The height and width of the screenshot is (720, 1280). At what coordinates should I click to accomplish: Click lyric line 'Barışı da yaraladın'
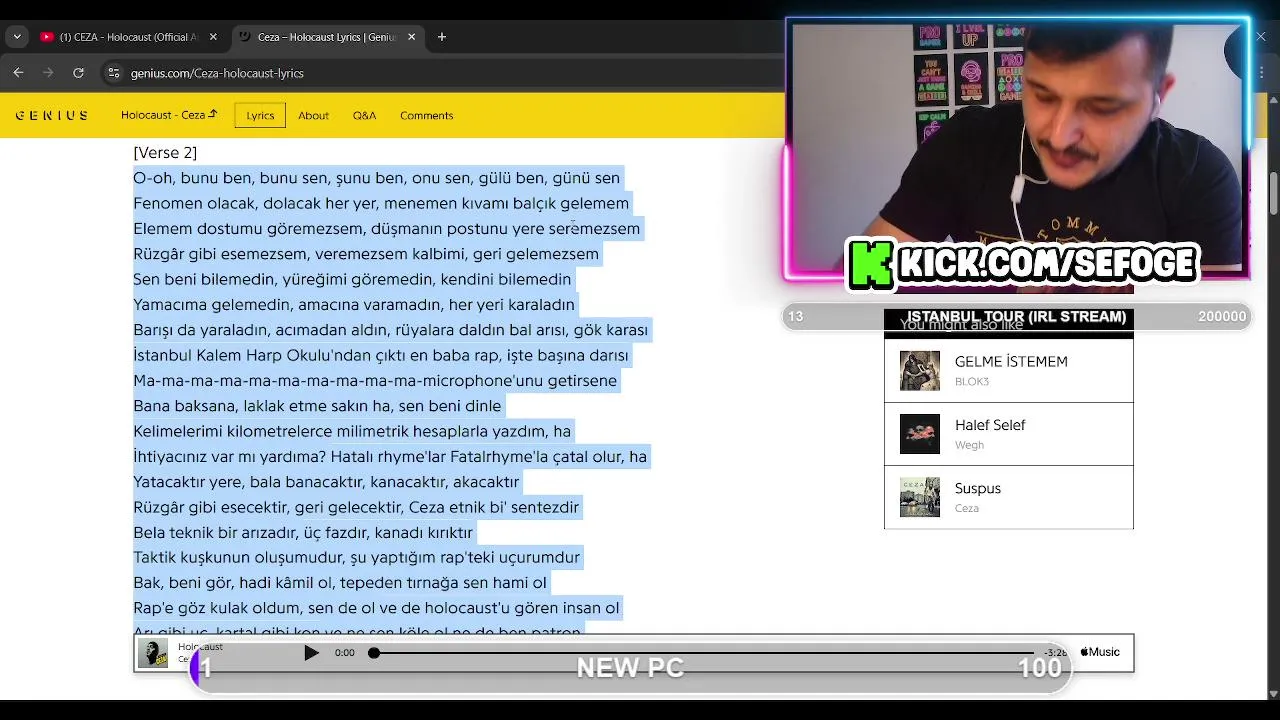(391, 330)
